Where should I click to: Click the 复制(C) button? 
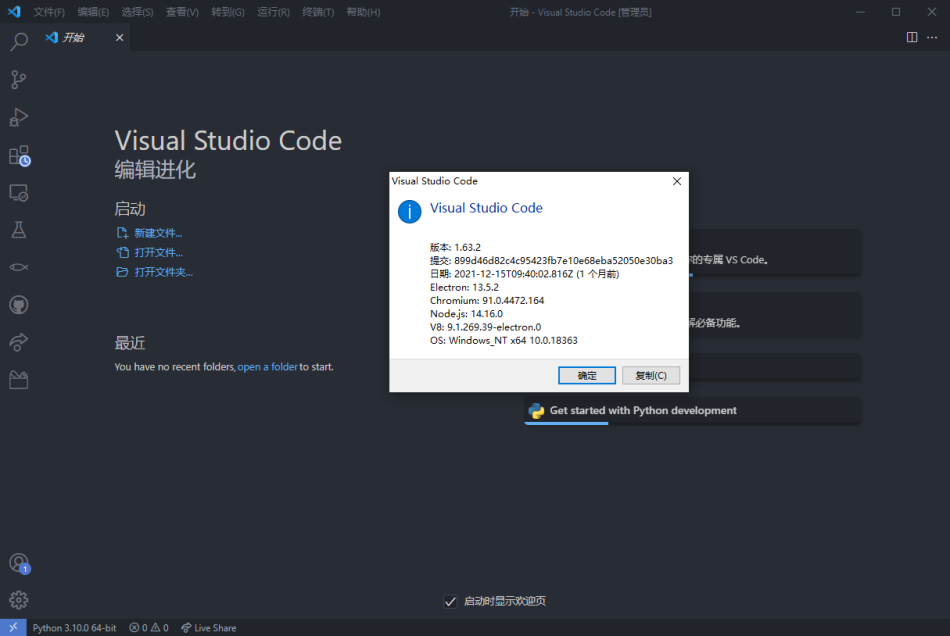pyautogui.click(x=651, y=376)
